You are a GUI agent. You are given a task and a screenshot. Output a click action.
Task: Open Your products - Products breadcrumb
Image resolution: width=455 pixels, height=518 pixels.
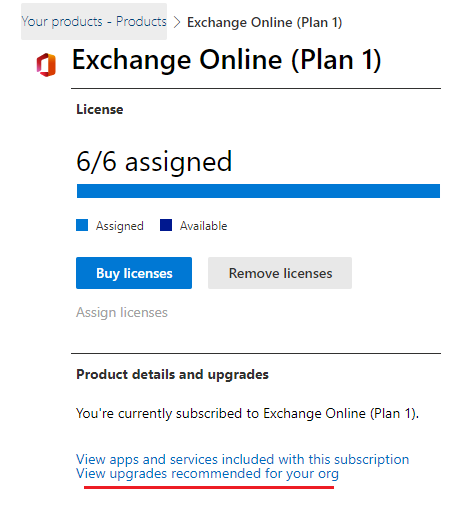pyautogui.click(x=94, y=22)
